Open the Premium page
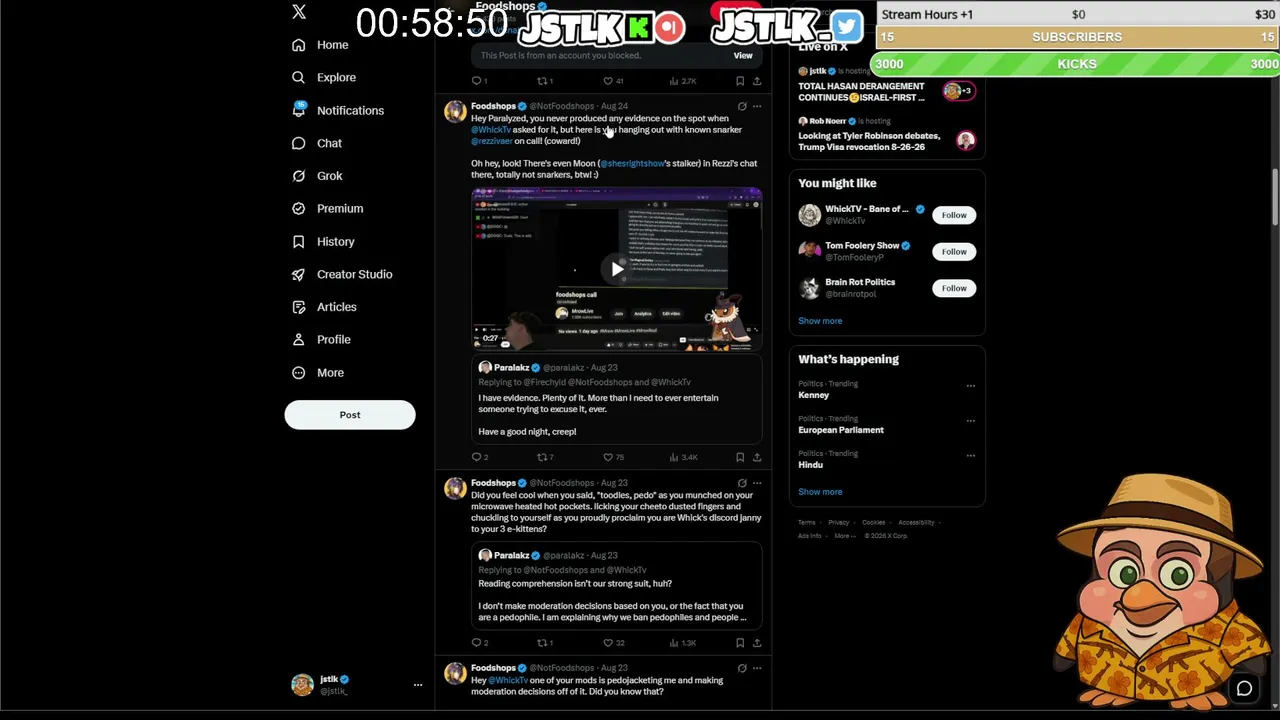This screenshot has width=1280, height=720. (x=327, y=208)
